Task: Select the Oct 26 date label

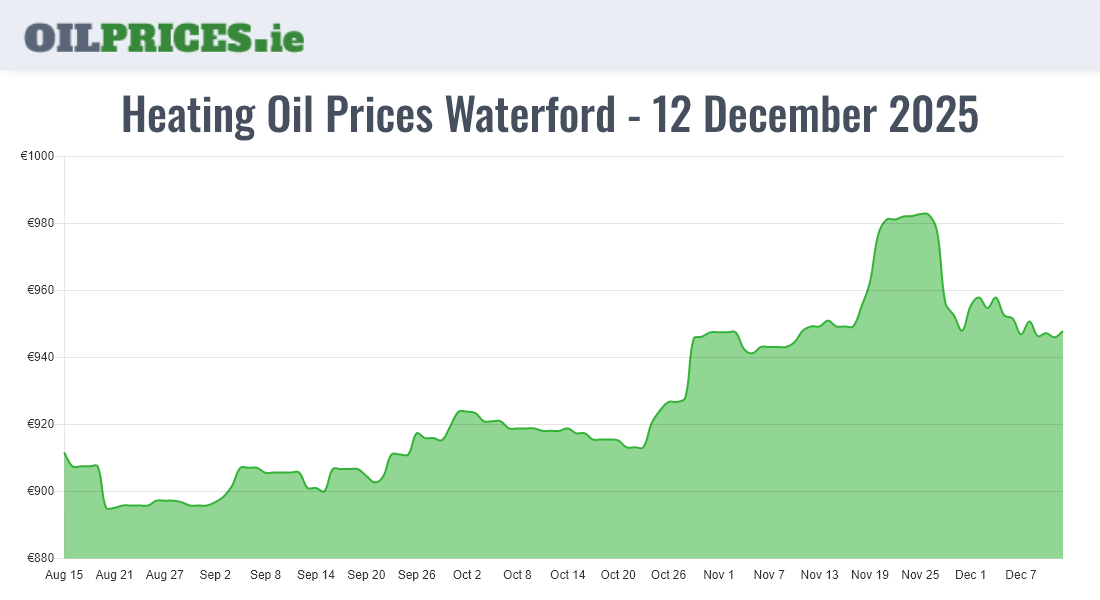Action: click(x=668, y=575)
